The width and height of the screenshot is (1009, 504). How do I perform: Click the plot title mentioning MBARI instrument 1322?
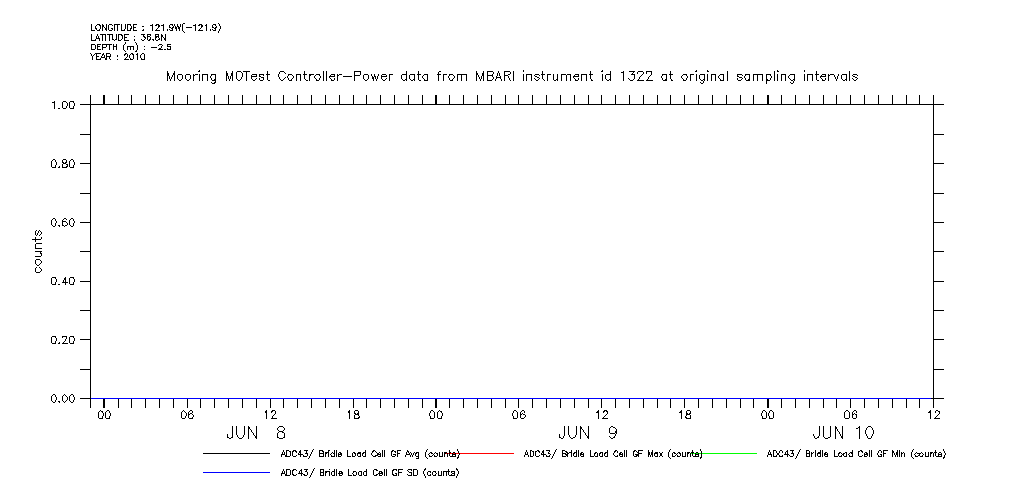(x=511, y=76)
